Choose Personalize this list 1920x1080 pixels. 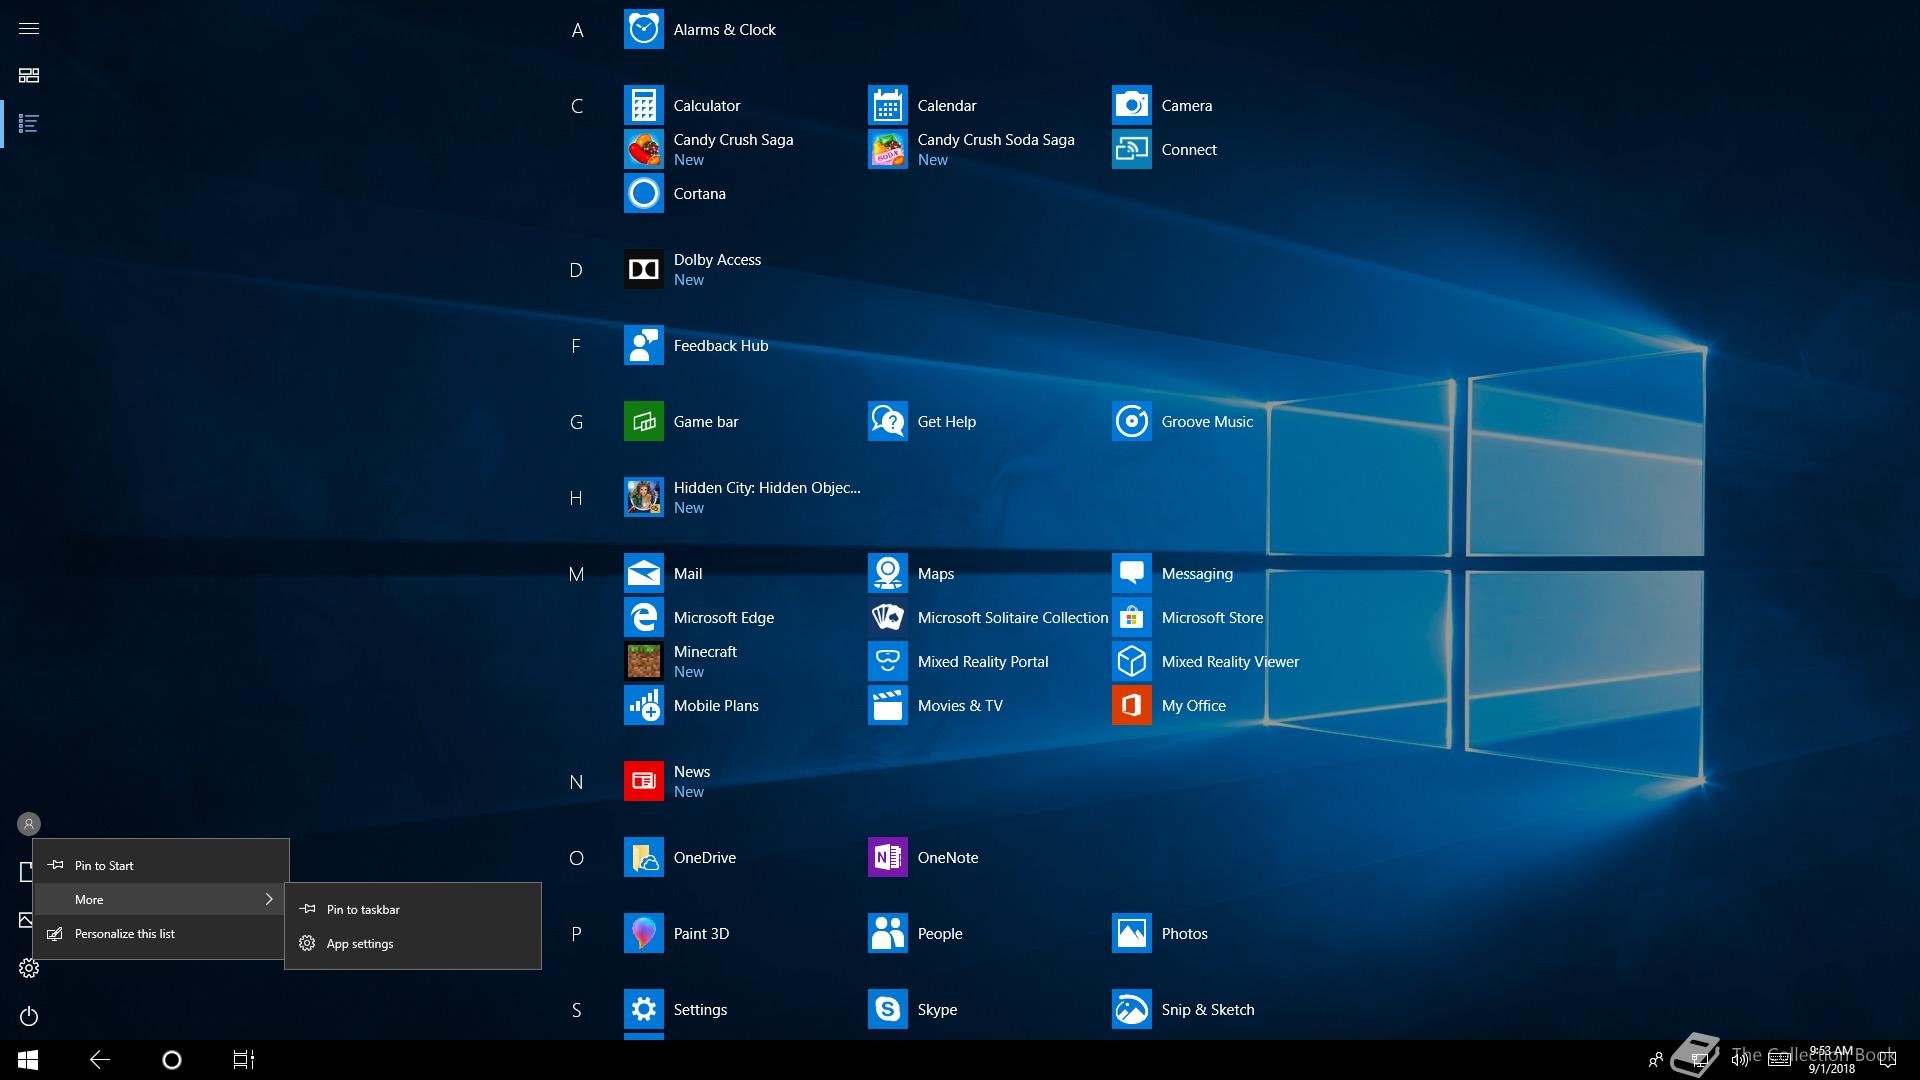[x=161, y=934]
